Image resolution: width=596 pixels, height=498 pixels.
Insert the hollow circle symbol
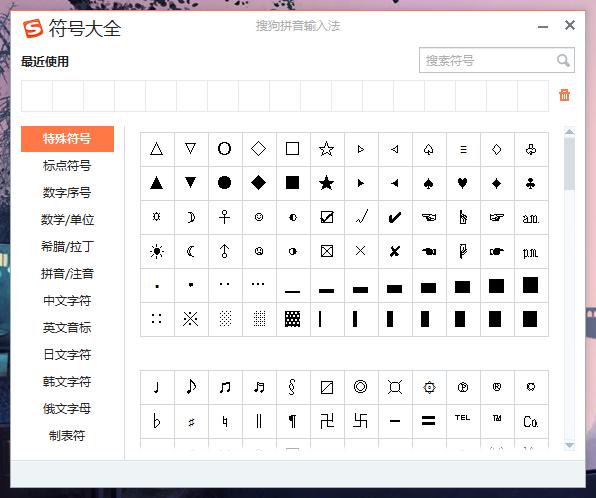point(224,149)
